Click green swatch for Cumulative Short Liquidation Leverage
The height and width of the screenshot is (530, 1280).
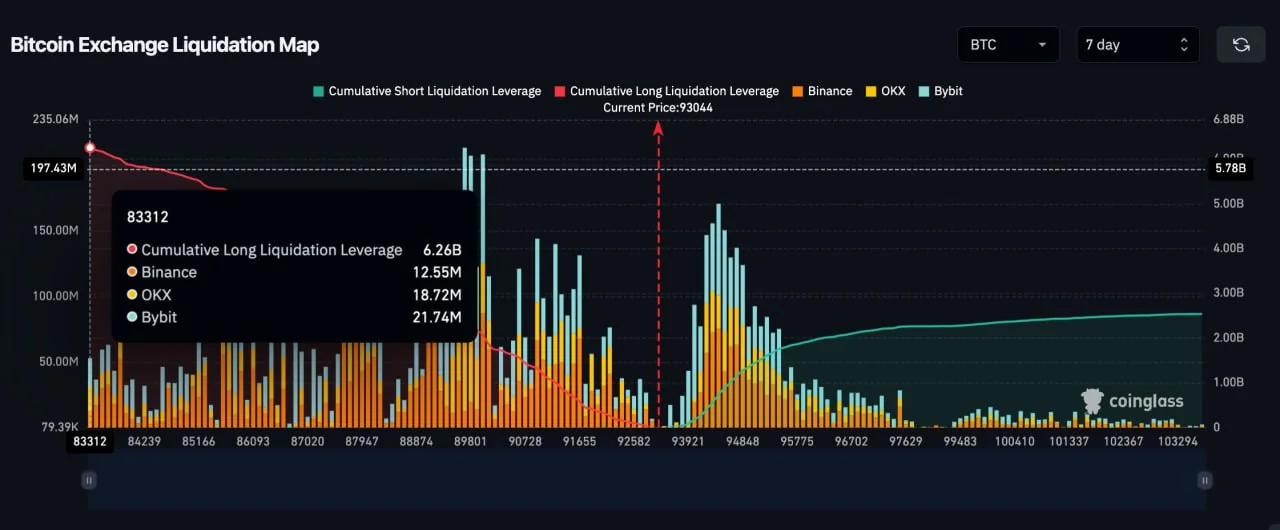318,91
